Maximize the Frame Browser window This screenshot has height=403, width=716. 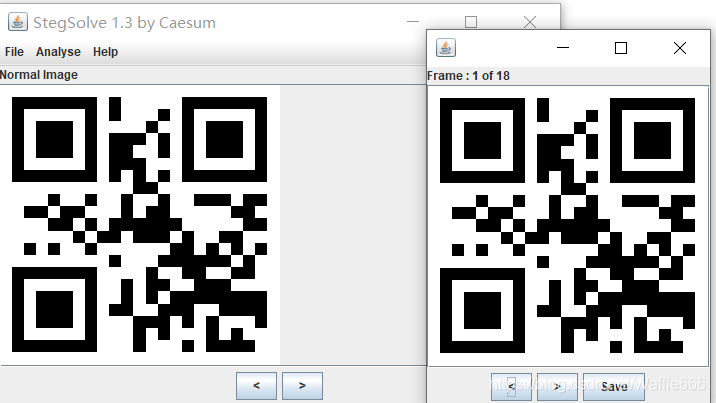pyautogui.click(x=621, y=47)
